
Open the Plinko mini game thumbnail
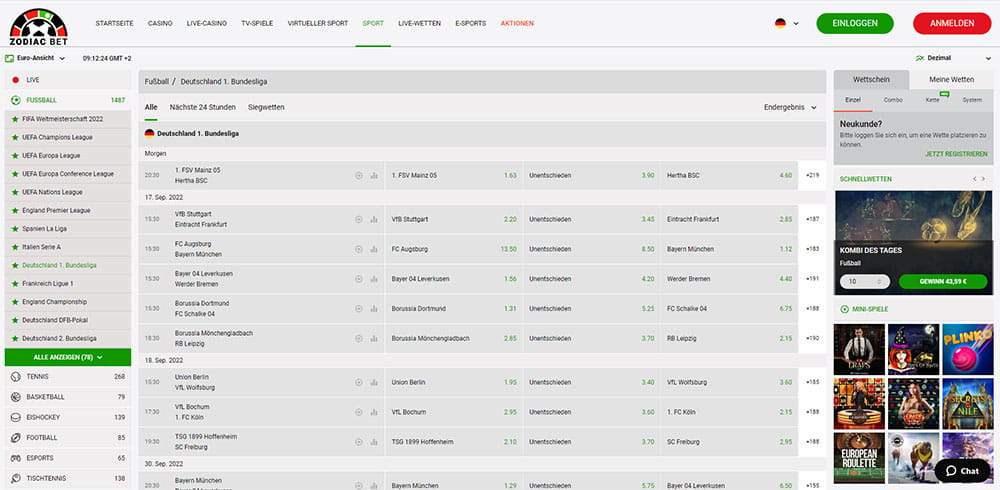tap(967, 349)
